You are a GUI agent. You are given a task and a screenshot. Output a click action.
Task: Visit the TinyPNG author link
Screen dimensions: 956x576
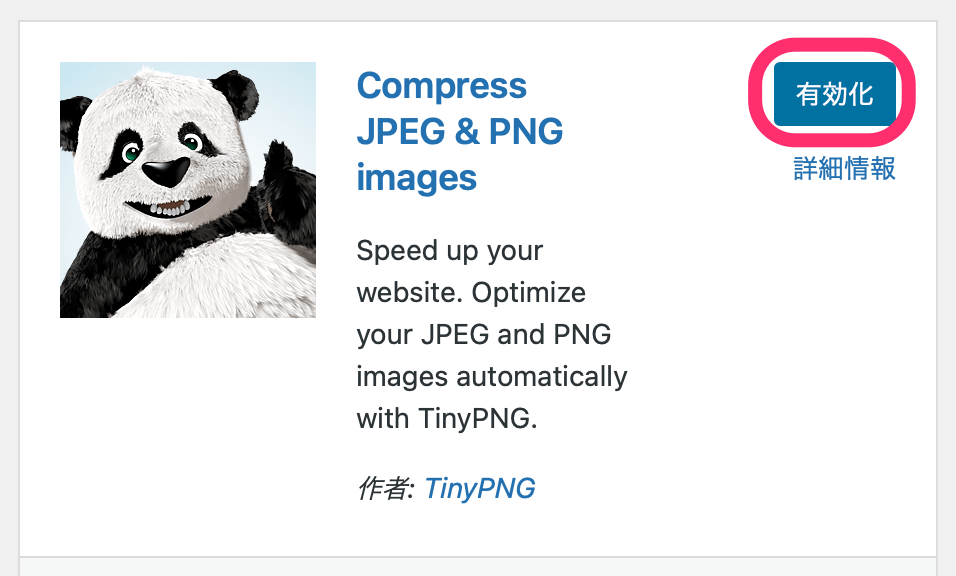pos(480,488)
